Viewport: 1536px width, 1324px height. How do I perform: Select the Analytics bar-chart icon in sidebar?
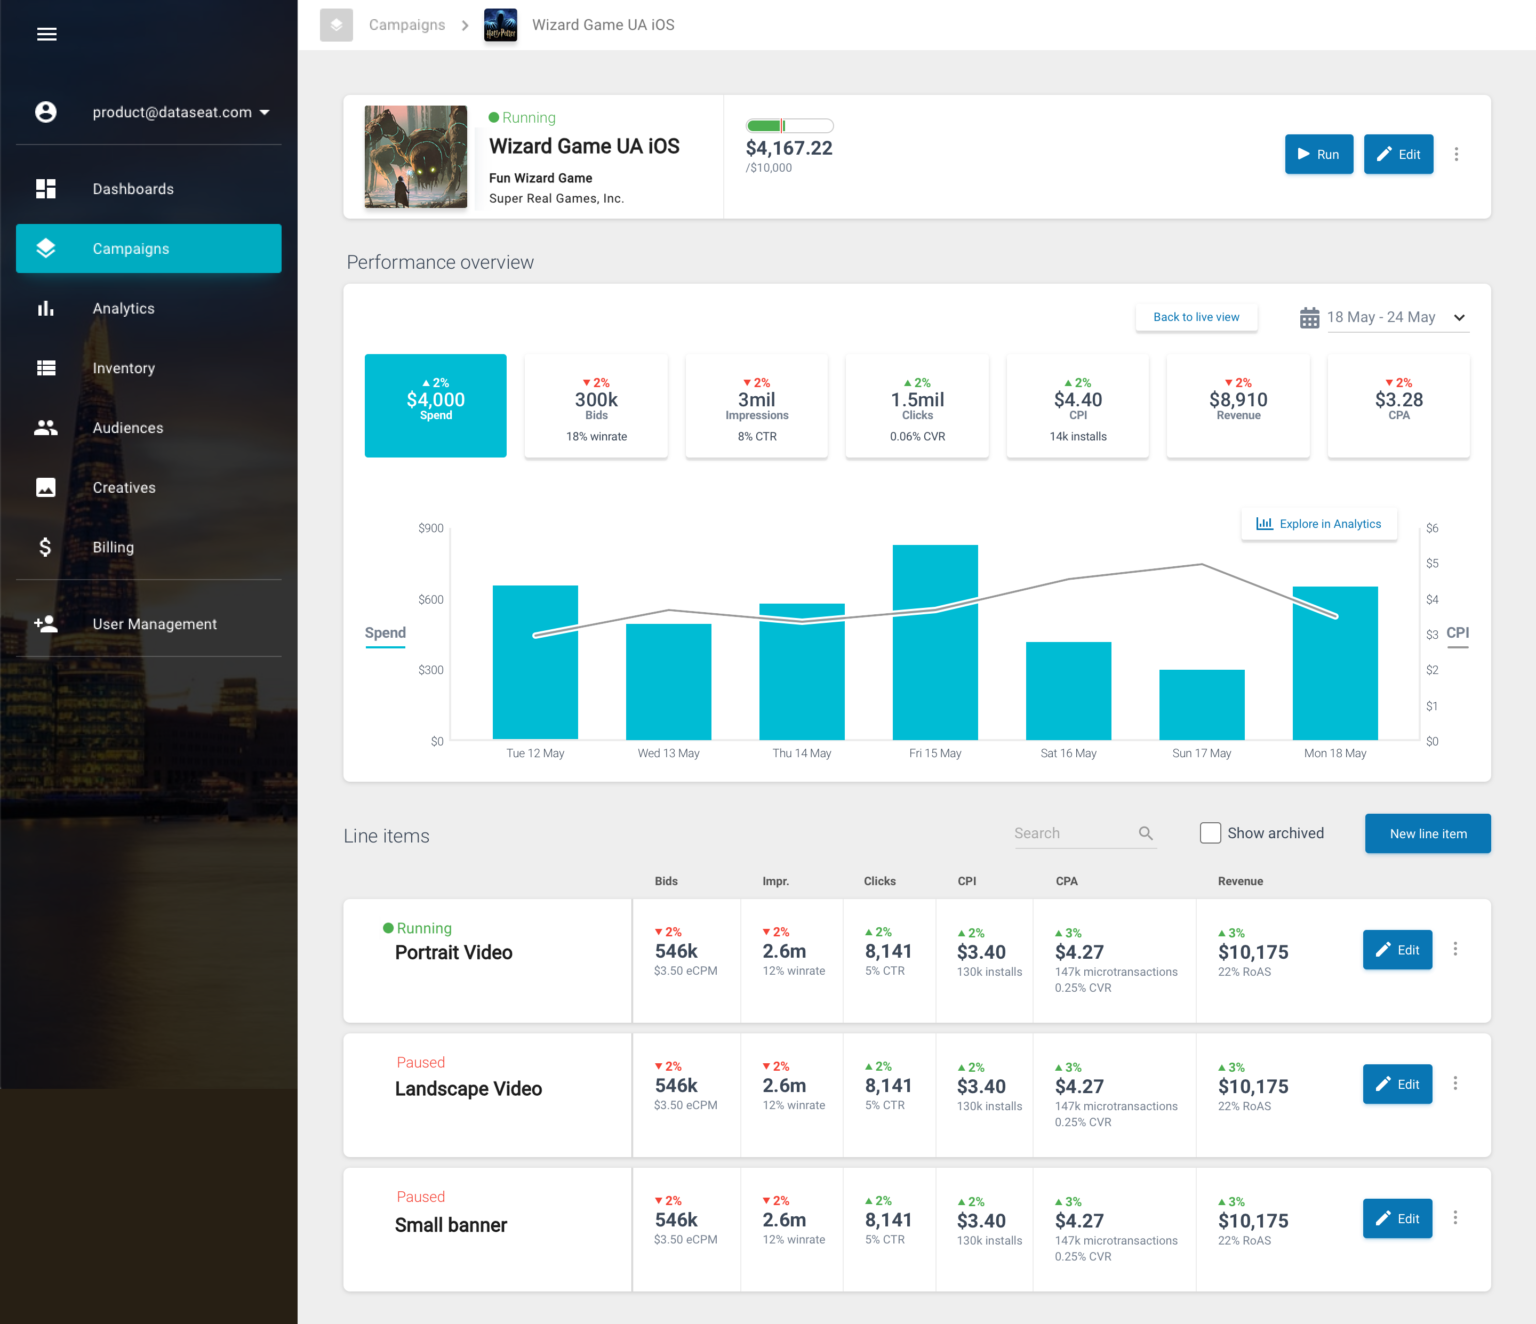tap(46, 308)
